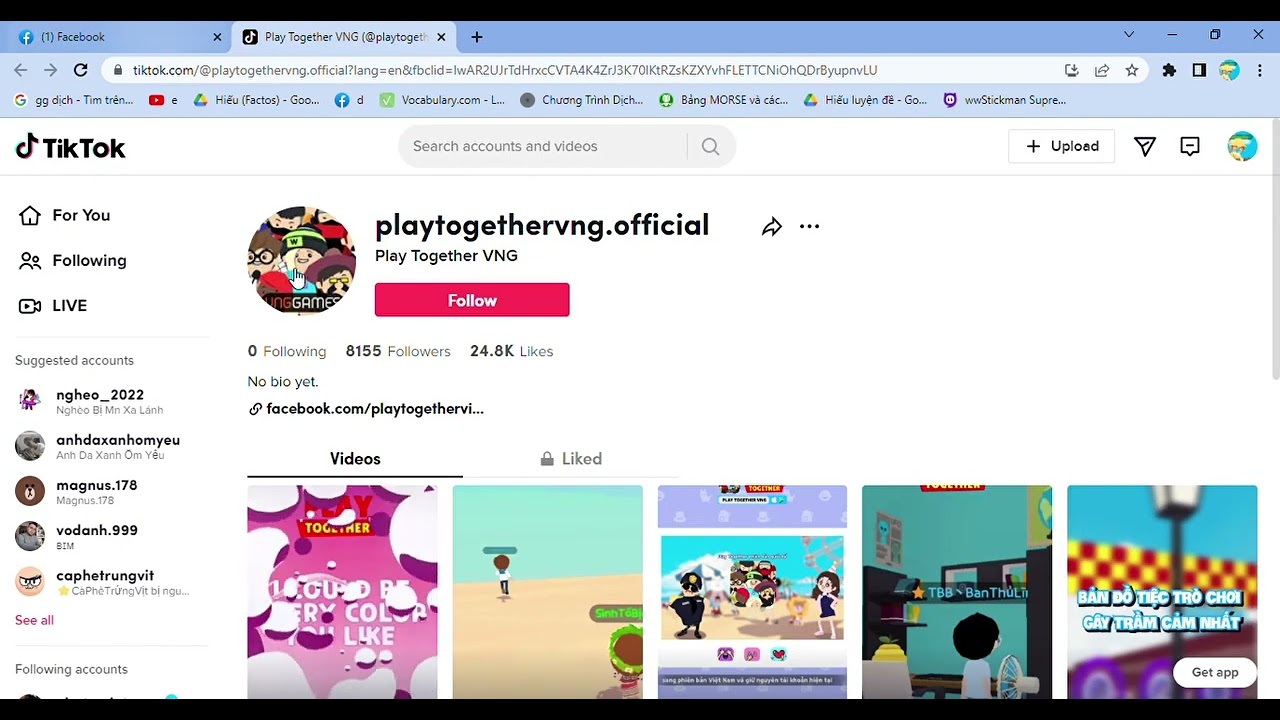Open Chrome extensions puzzle icon
This screenshot has height=720, width=1280.
[1169, 70]
